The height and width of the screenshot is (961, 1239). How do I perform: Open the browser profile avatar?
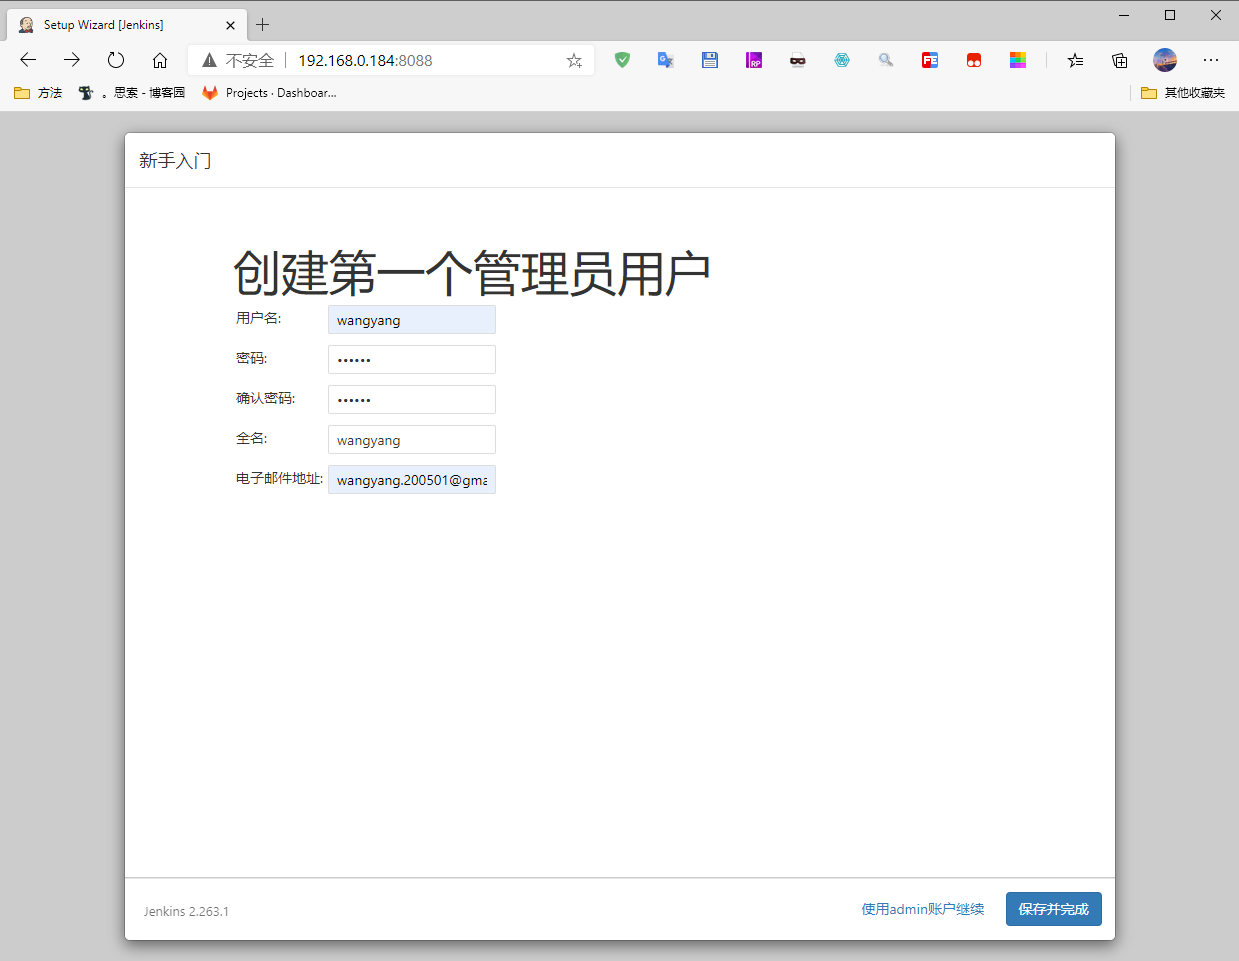1165,60
